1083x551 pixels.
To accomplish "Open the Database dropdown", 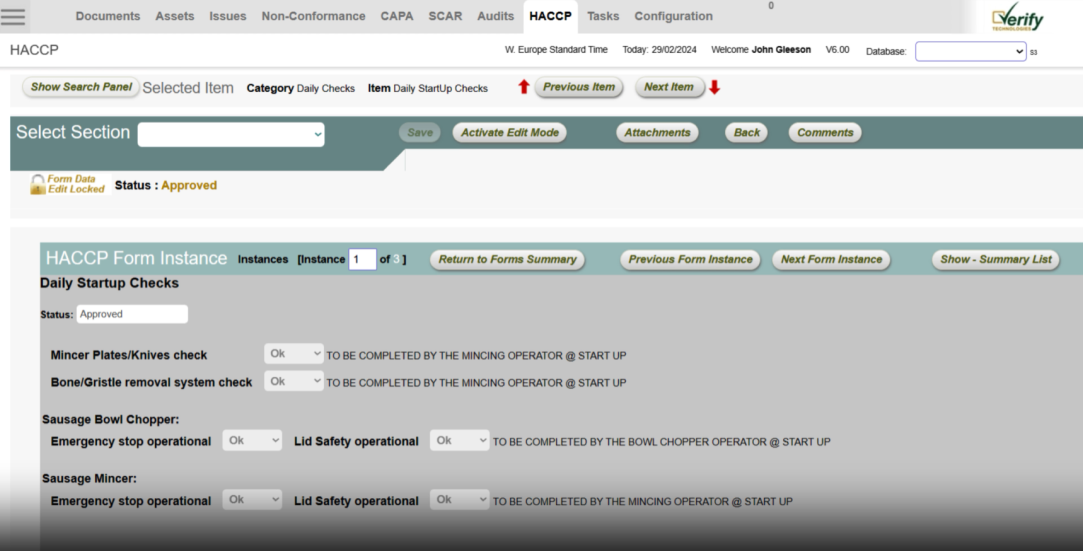I will (970, 51).
